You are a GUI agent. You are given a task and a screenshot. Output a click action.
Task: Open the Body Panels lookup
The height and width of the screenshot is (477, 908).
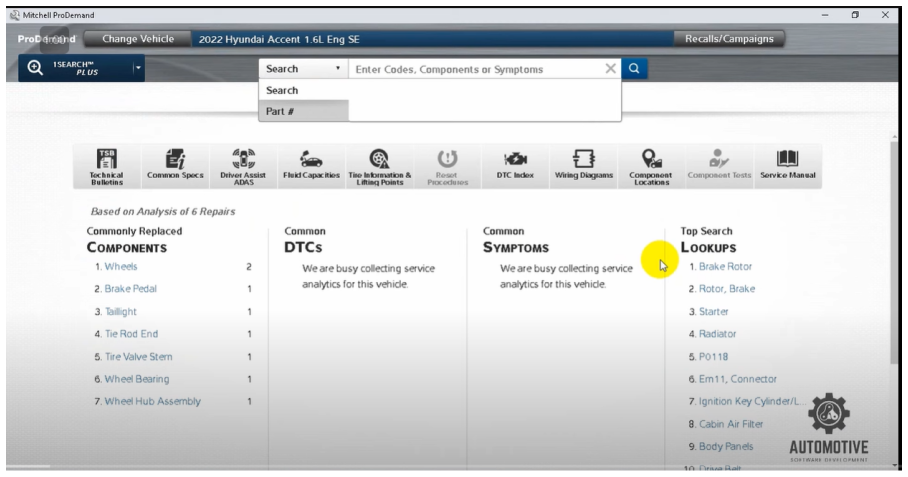(x=726, y=446)
